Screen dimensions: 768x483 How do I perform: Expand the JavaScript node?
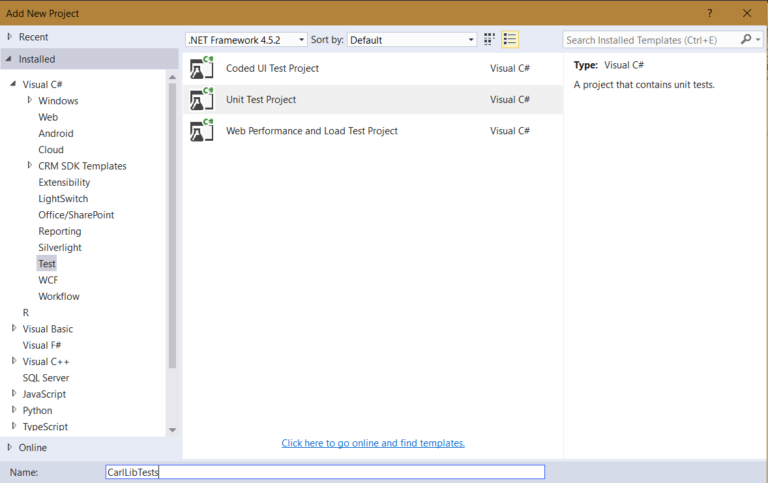coord(14,393)
